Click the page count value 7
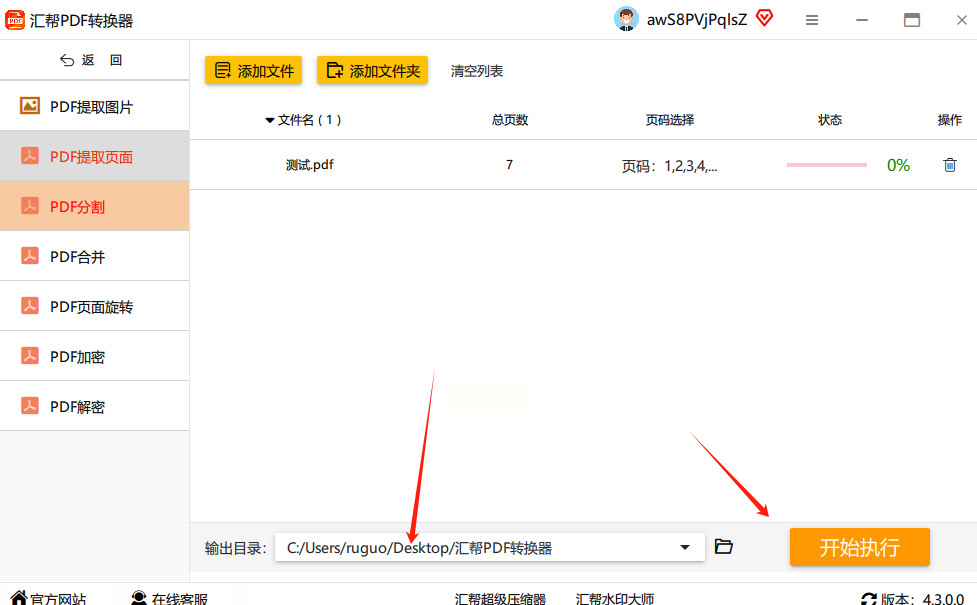This screenshot has width=977, height=605. (x=509, y=164)
